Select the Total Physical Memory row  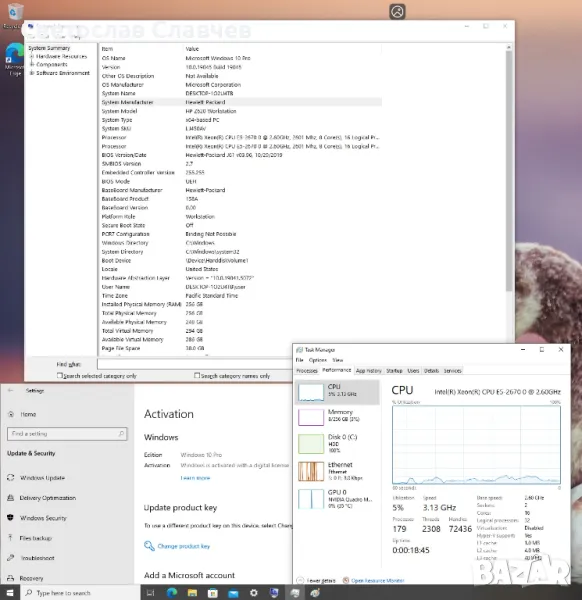[x=241, y=313]
